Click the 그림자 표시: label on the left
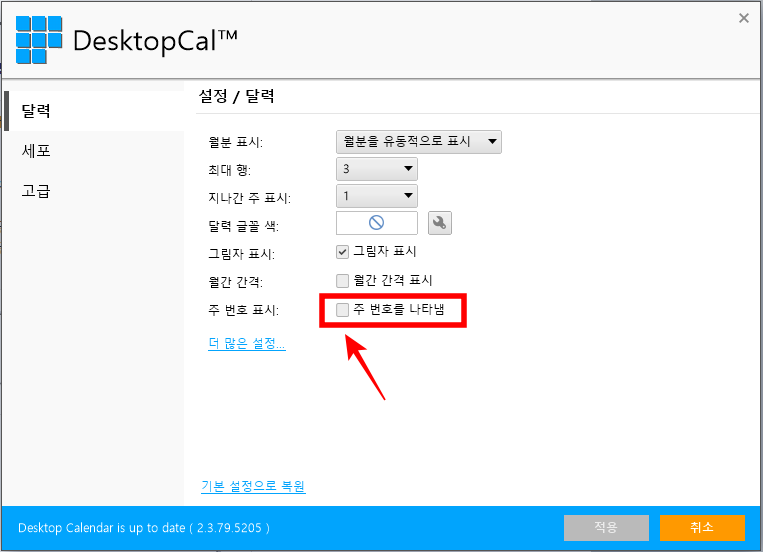This screenshot has width=763, height=552. pos(241,254)
